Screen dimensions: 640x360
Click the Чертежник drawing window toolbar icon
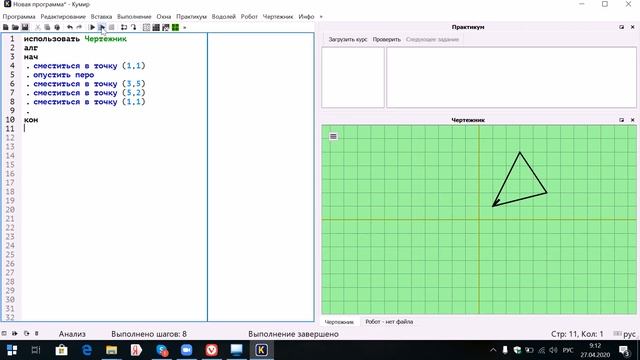click(x=166, y=27)
